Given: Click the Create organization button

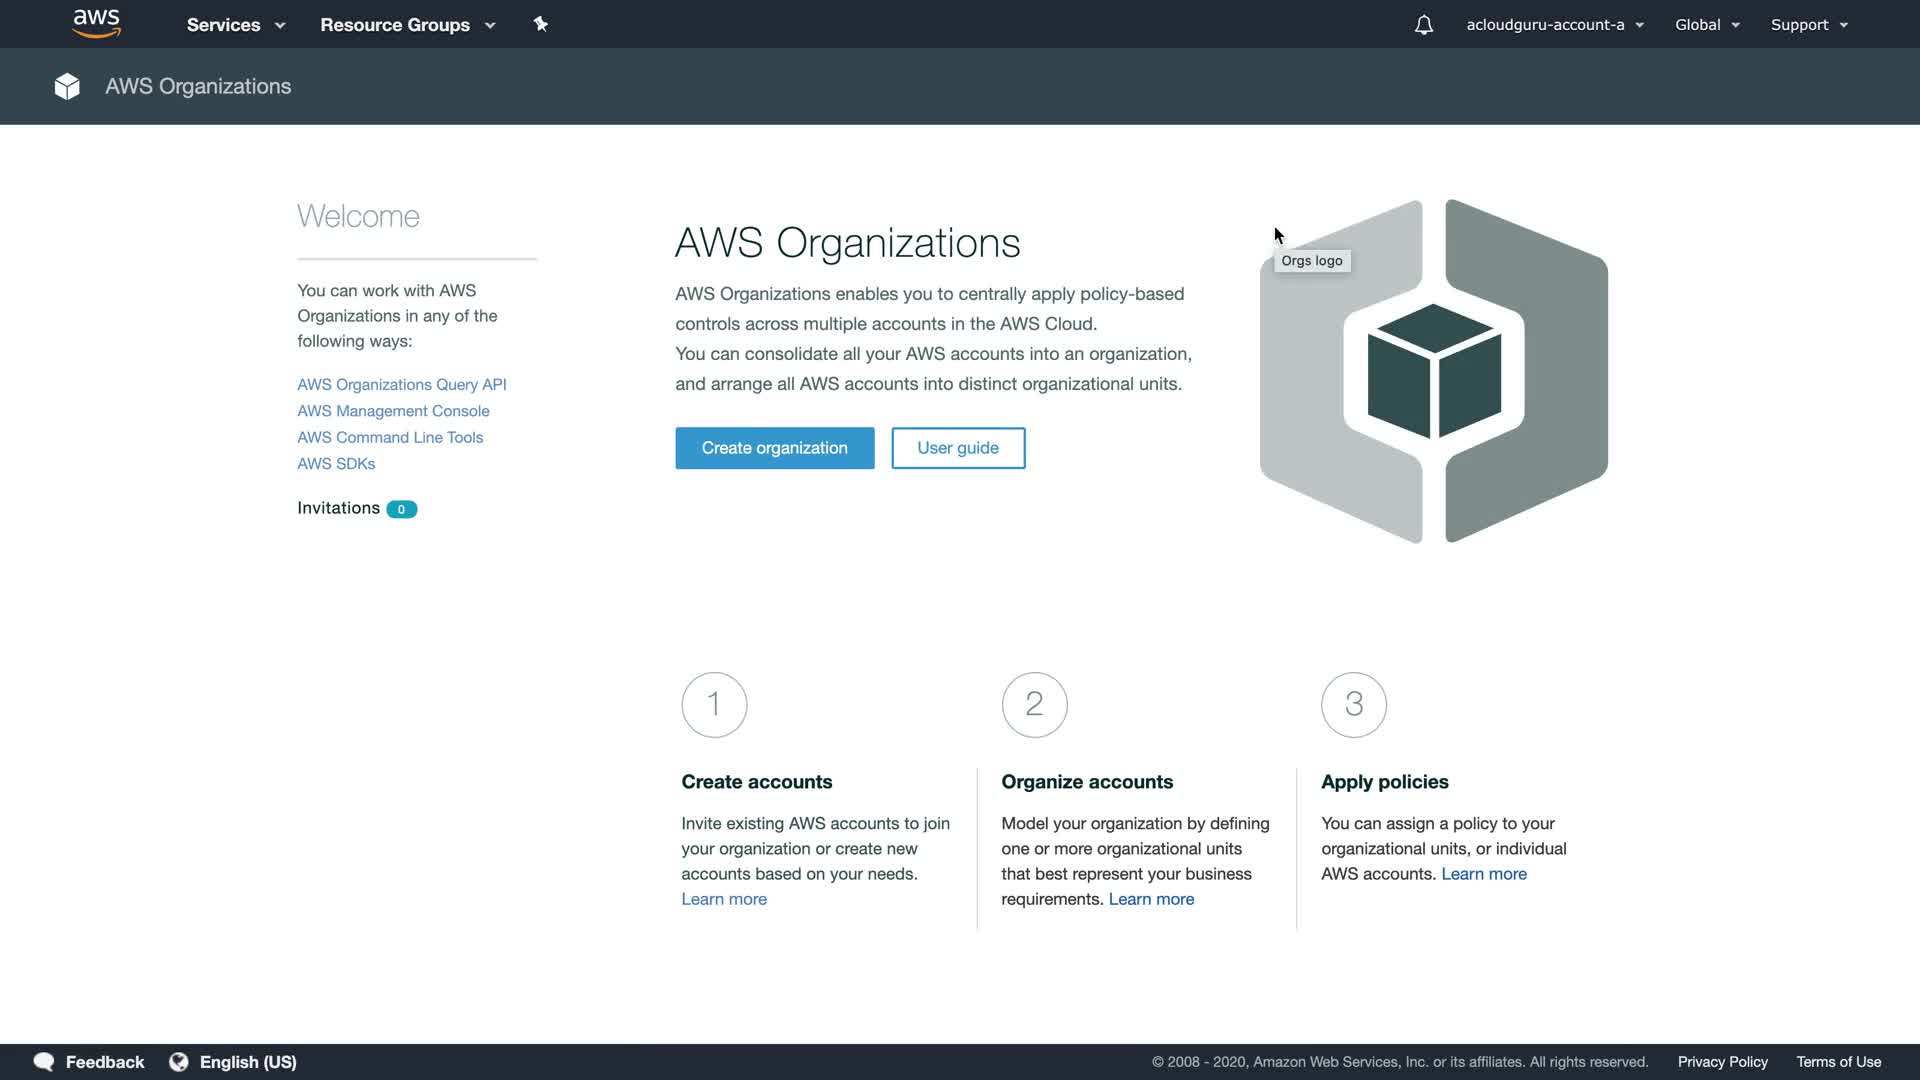Looking at the screenshot, I should [774, 448].
